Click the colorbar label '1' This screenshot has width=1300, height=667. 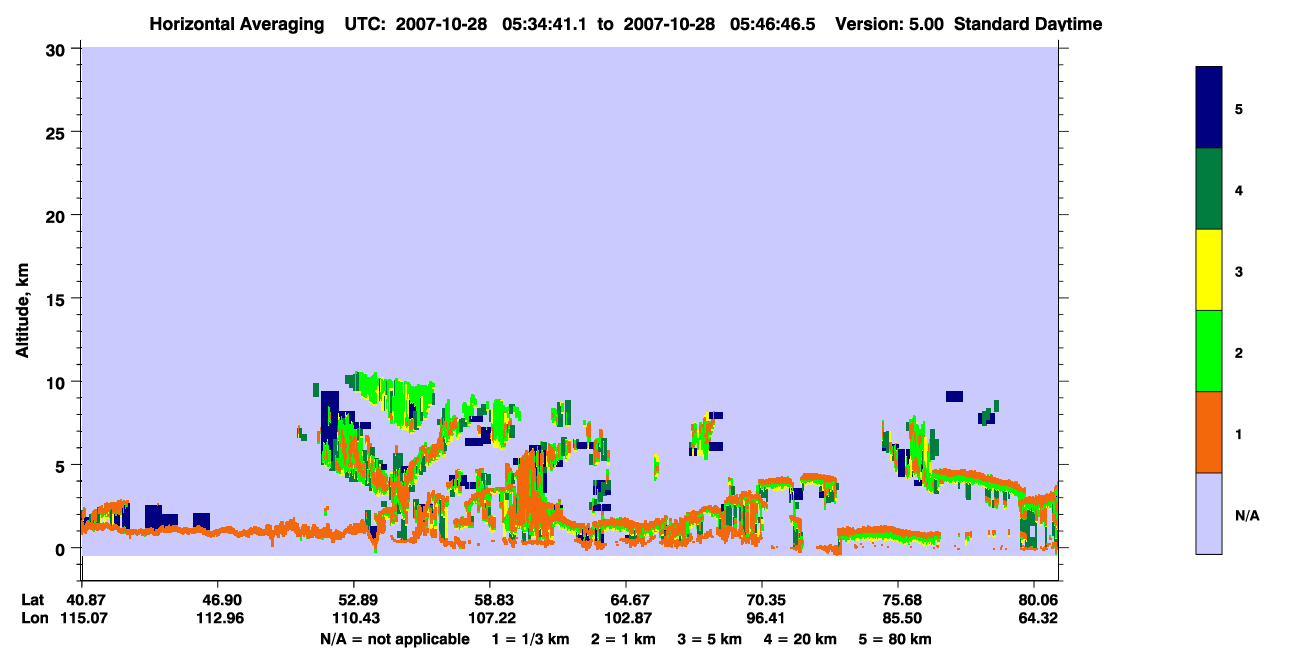click(x=1239, y=433)
